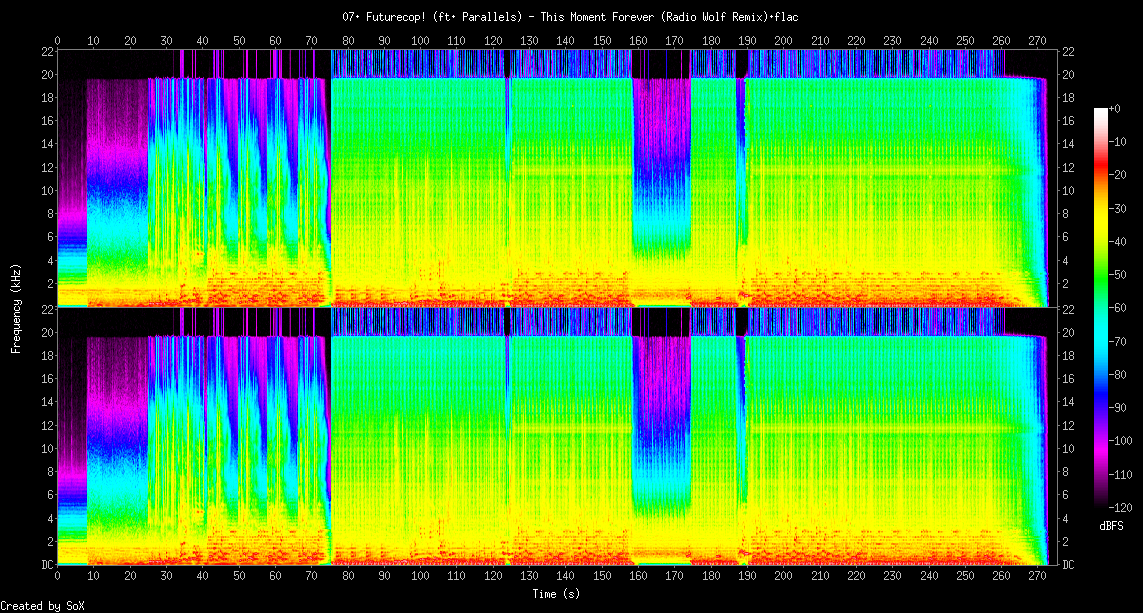Click the spectrogram title text at top
Image resolution: width=1143 pixels, height=613 pixels.
(571, 16)
